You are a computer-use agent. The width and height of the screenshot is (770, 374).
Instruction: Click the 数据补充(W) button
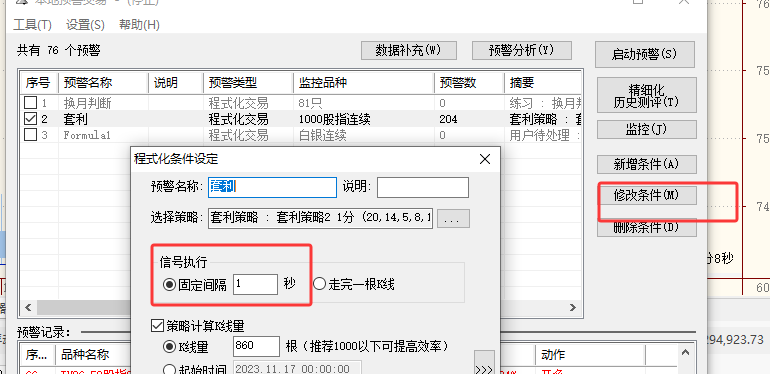[x=409, y=50]
